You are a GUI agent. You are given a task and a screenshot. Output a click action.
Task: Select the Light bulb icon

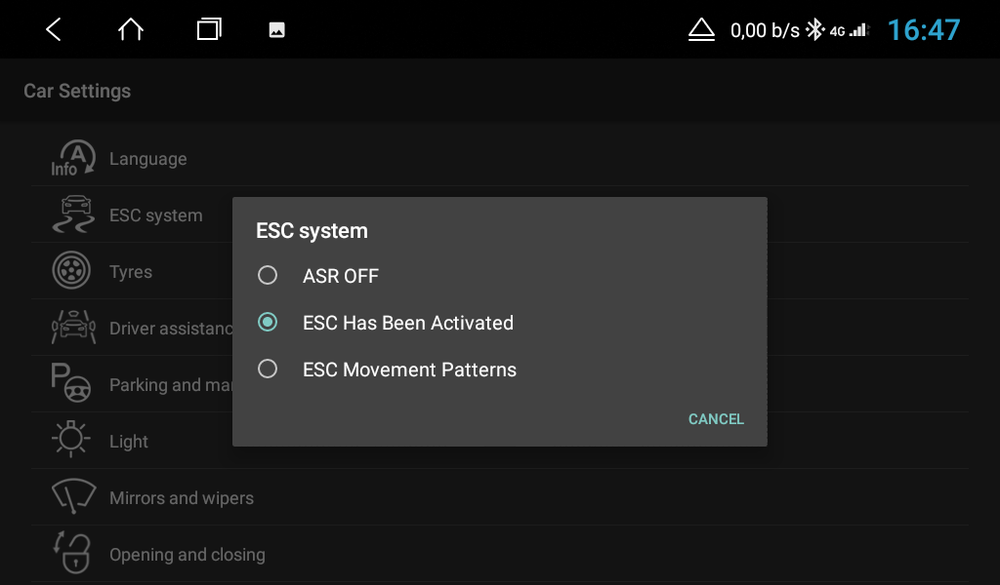click(70, 441)
